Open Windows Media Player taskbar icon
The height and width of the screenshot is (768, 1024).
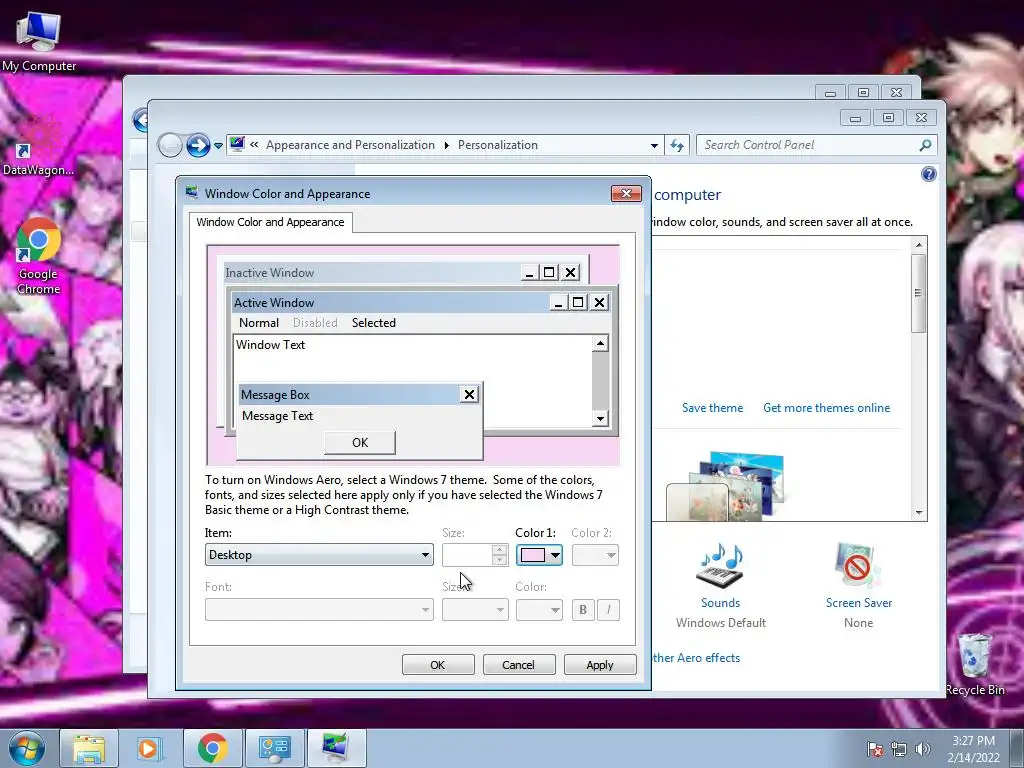click(150, 748)
